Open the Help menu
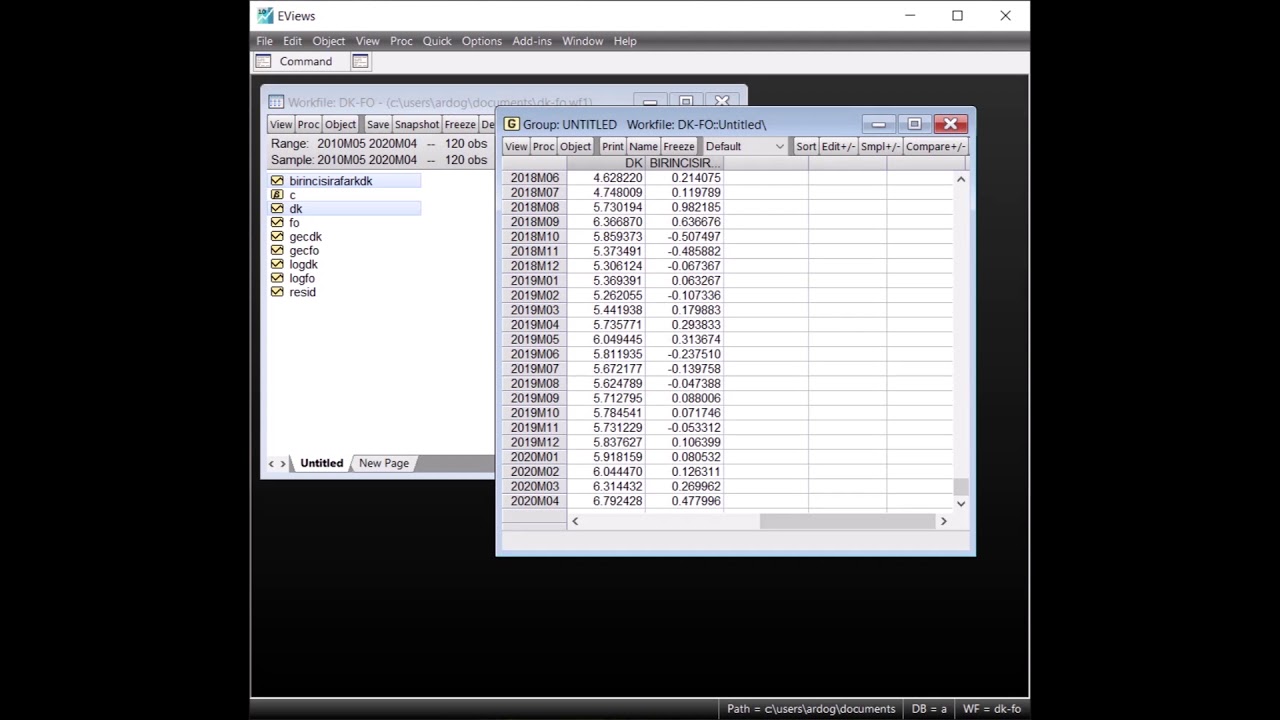Image resolution: width=1280 pixels, height=720 pixels. pyautogui.click(x=625, y=41)
